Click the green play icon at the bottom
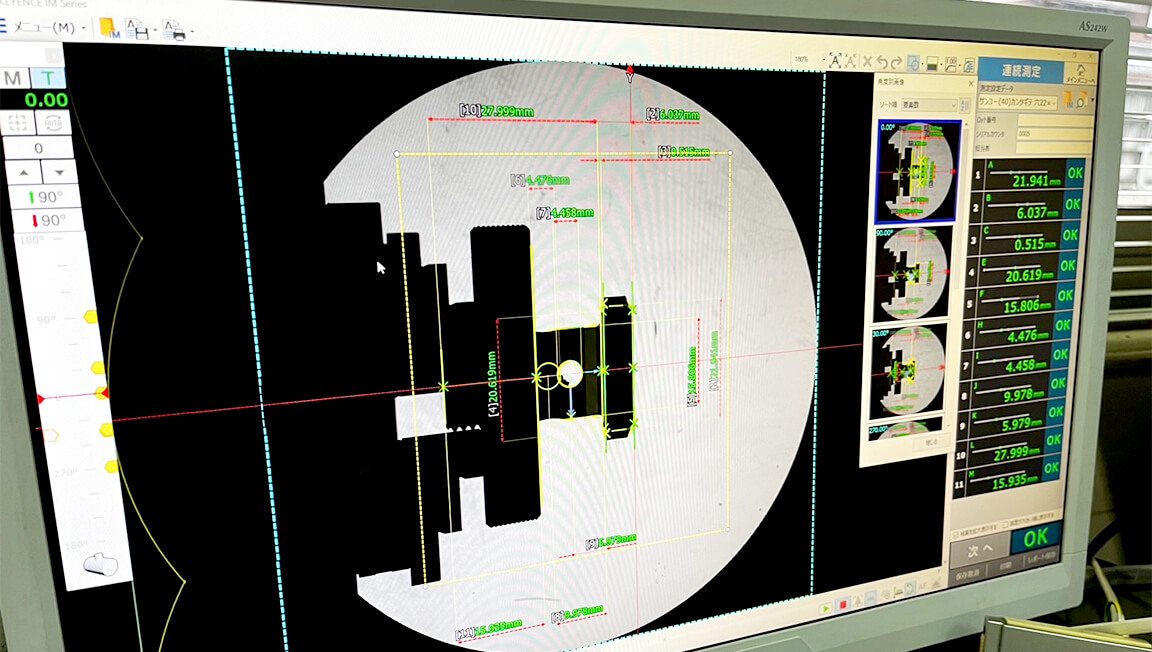The height and width of the screenshot is (652, 1152). tap(826, 607)
